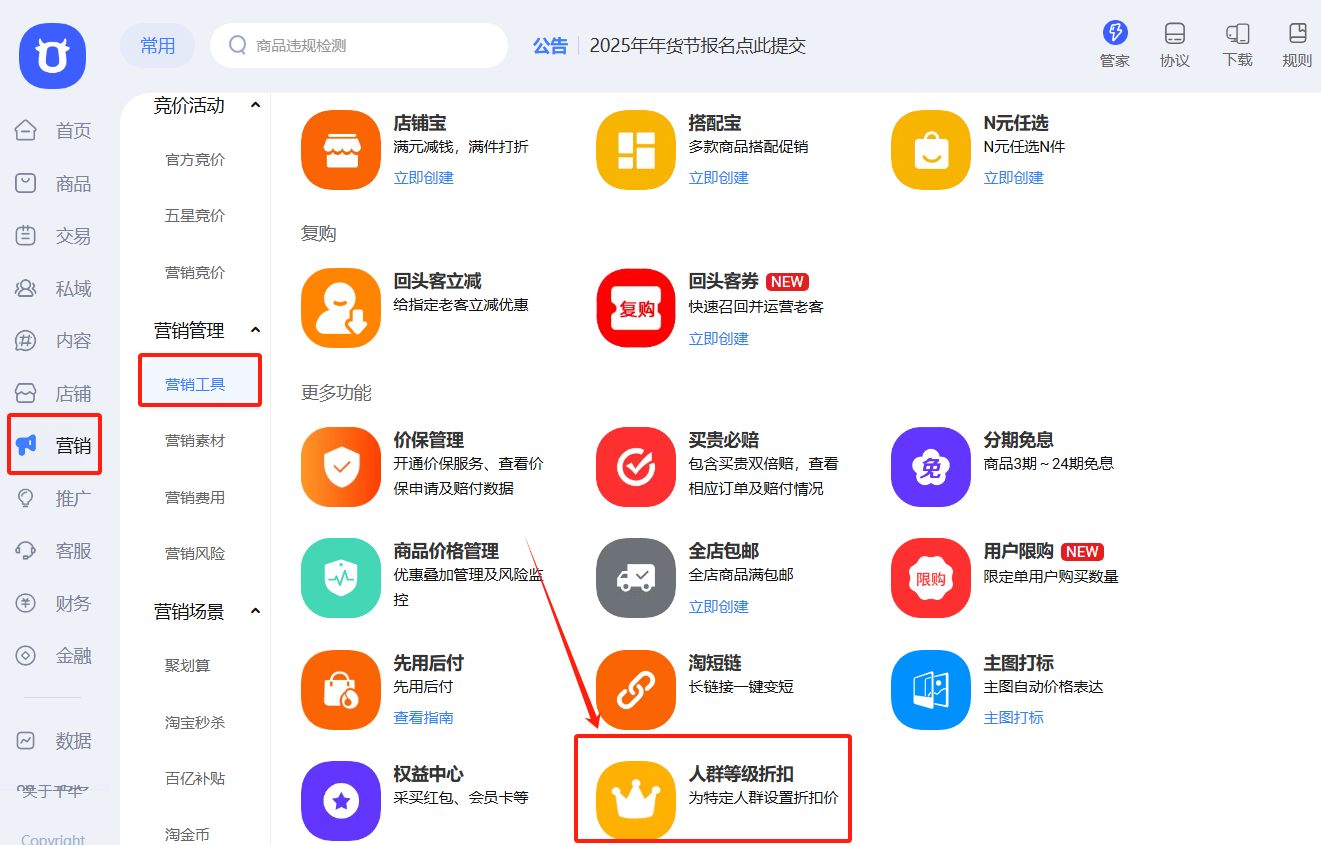The height and width of the screenshot is (845, 1321).
Task: Open 金融 in sidebar
Action: click(54, 656)
